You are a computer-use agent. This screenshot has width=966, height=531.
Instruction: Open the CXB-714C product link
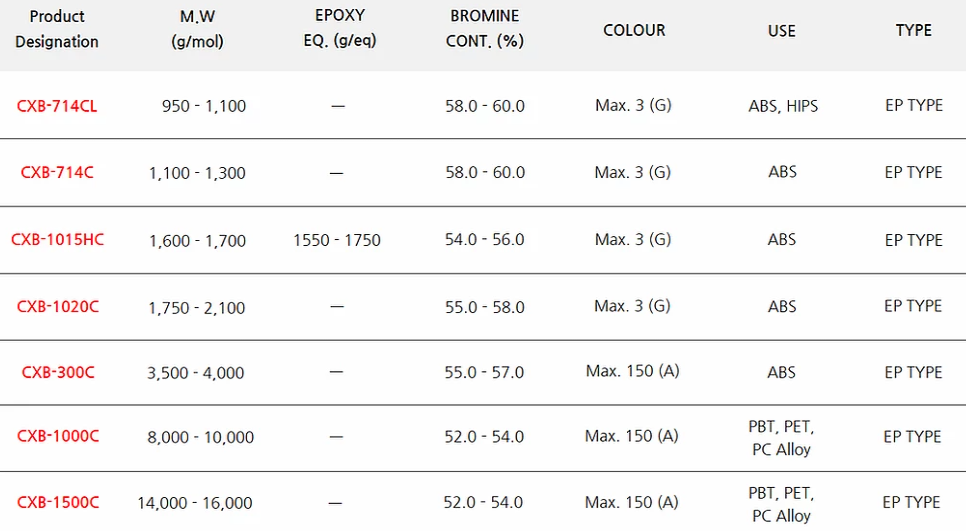point(57,172)
